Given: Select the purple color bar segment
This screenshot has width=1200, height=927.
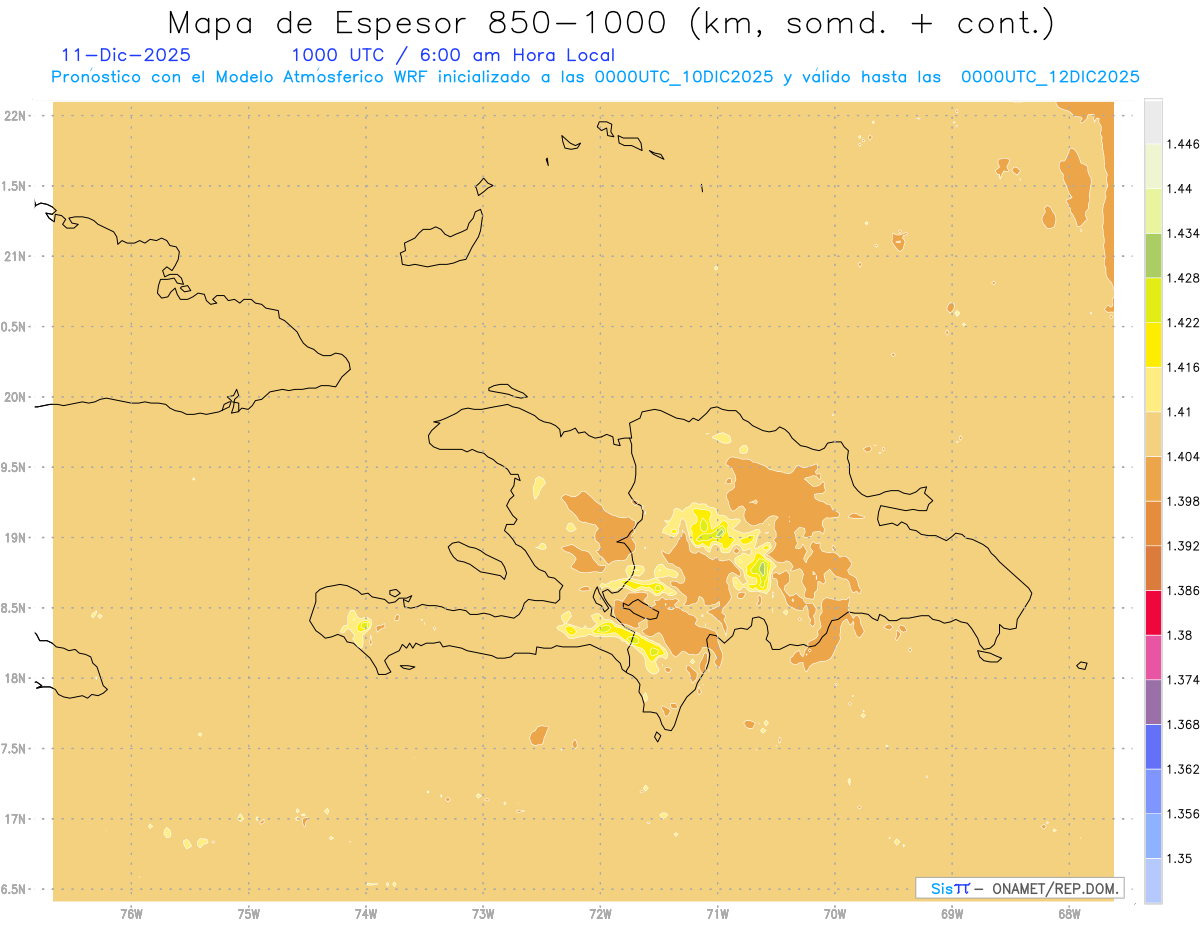Looking at the screenshot, I should click(x=1153, y=701).
